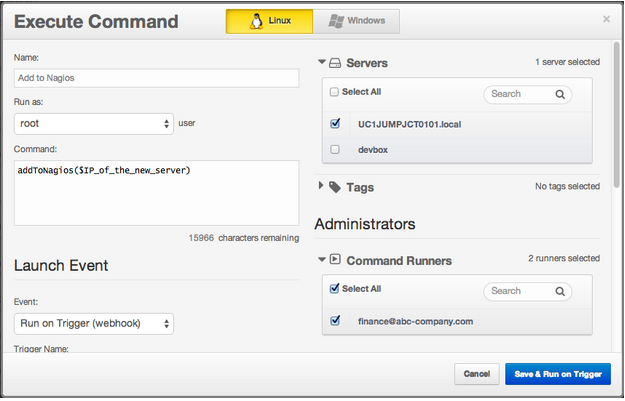625x401 pixels.
Task: Collapse the Servers section triangle
Action: coord(322,63)
